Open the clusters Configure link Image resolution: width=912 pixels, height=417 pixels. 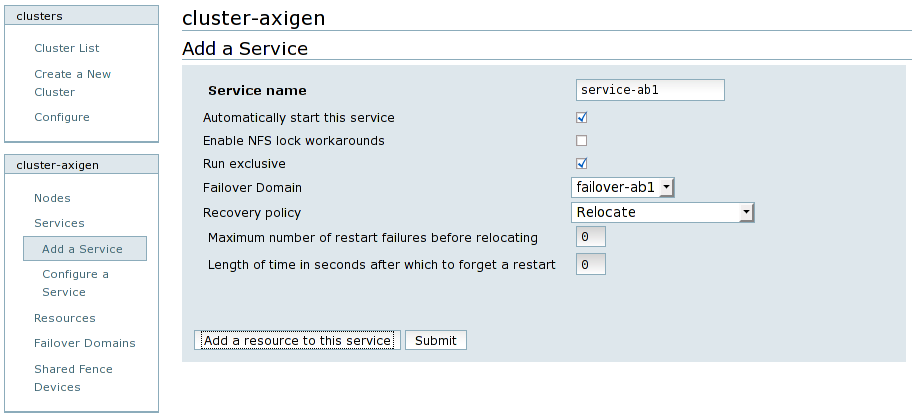click(62, 117)
